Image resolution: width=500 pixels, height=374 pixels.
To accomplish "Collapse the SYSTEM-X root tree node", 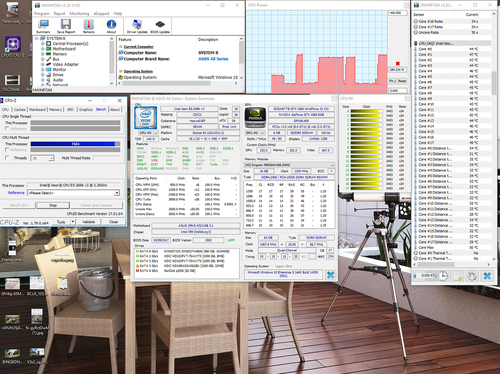I will pyautogui.click(x=37, y=38).
